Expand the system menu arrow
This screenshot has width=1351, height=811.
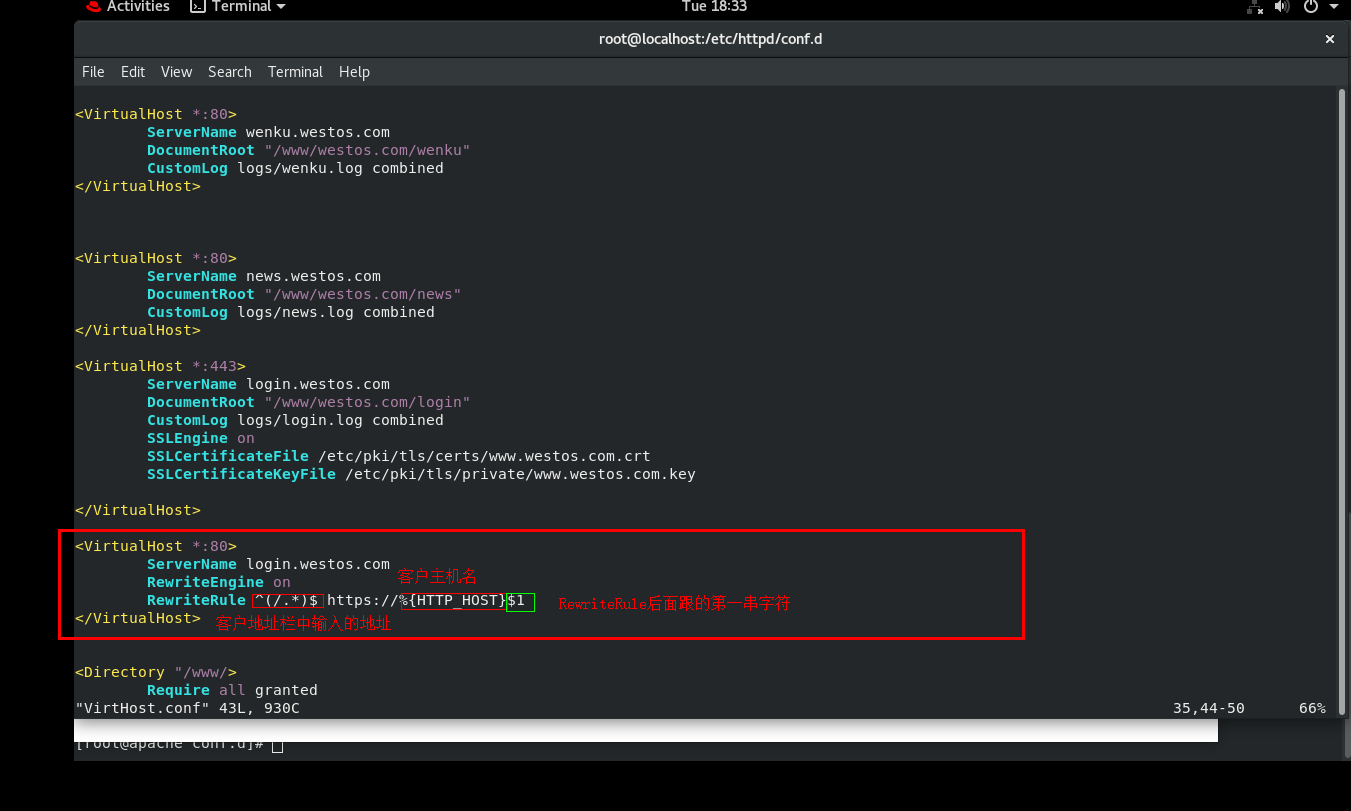tap(1334, 7)
